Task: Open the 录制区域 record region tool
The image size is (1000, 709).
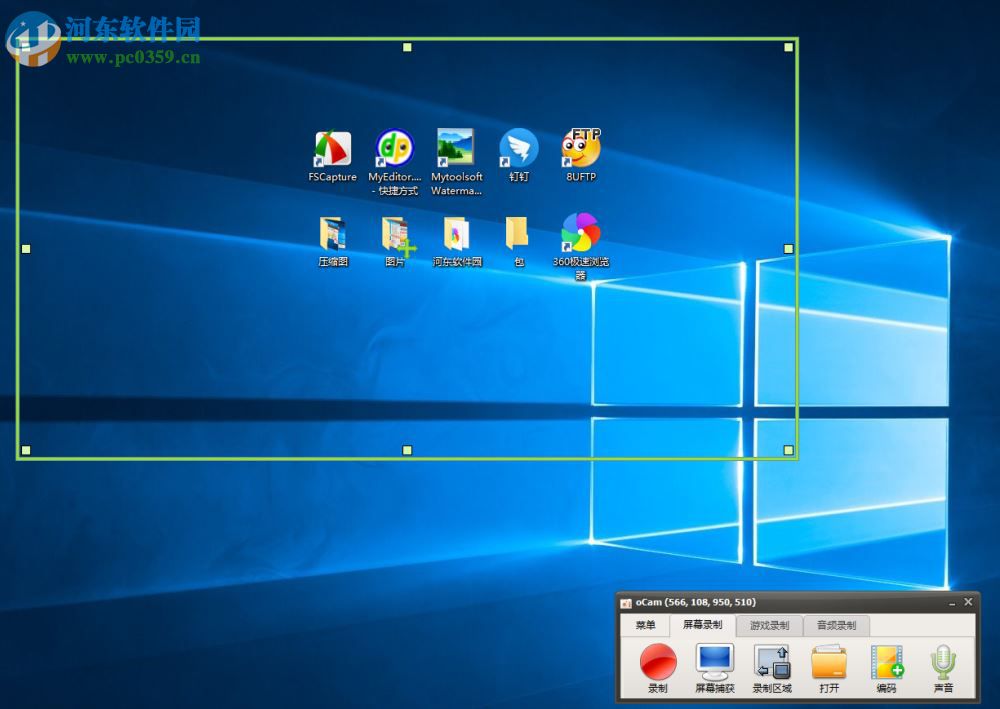Action: pyautogui.click(x=772, y=668)
